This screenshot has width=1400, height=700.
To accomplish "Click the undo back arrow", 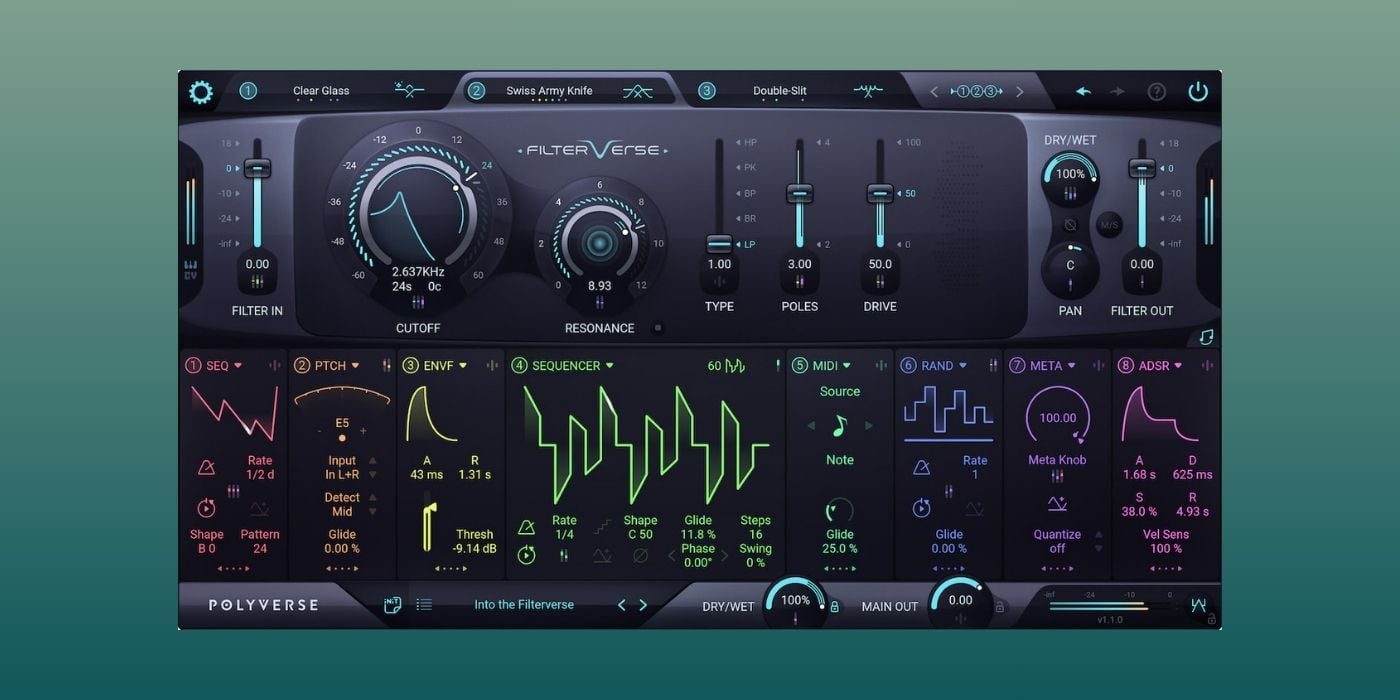I will click(x=1083, y=92).
